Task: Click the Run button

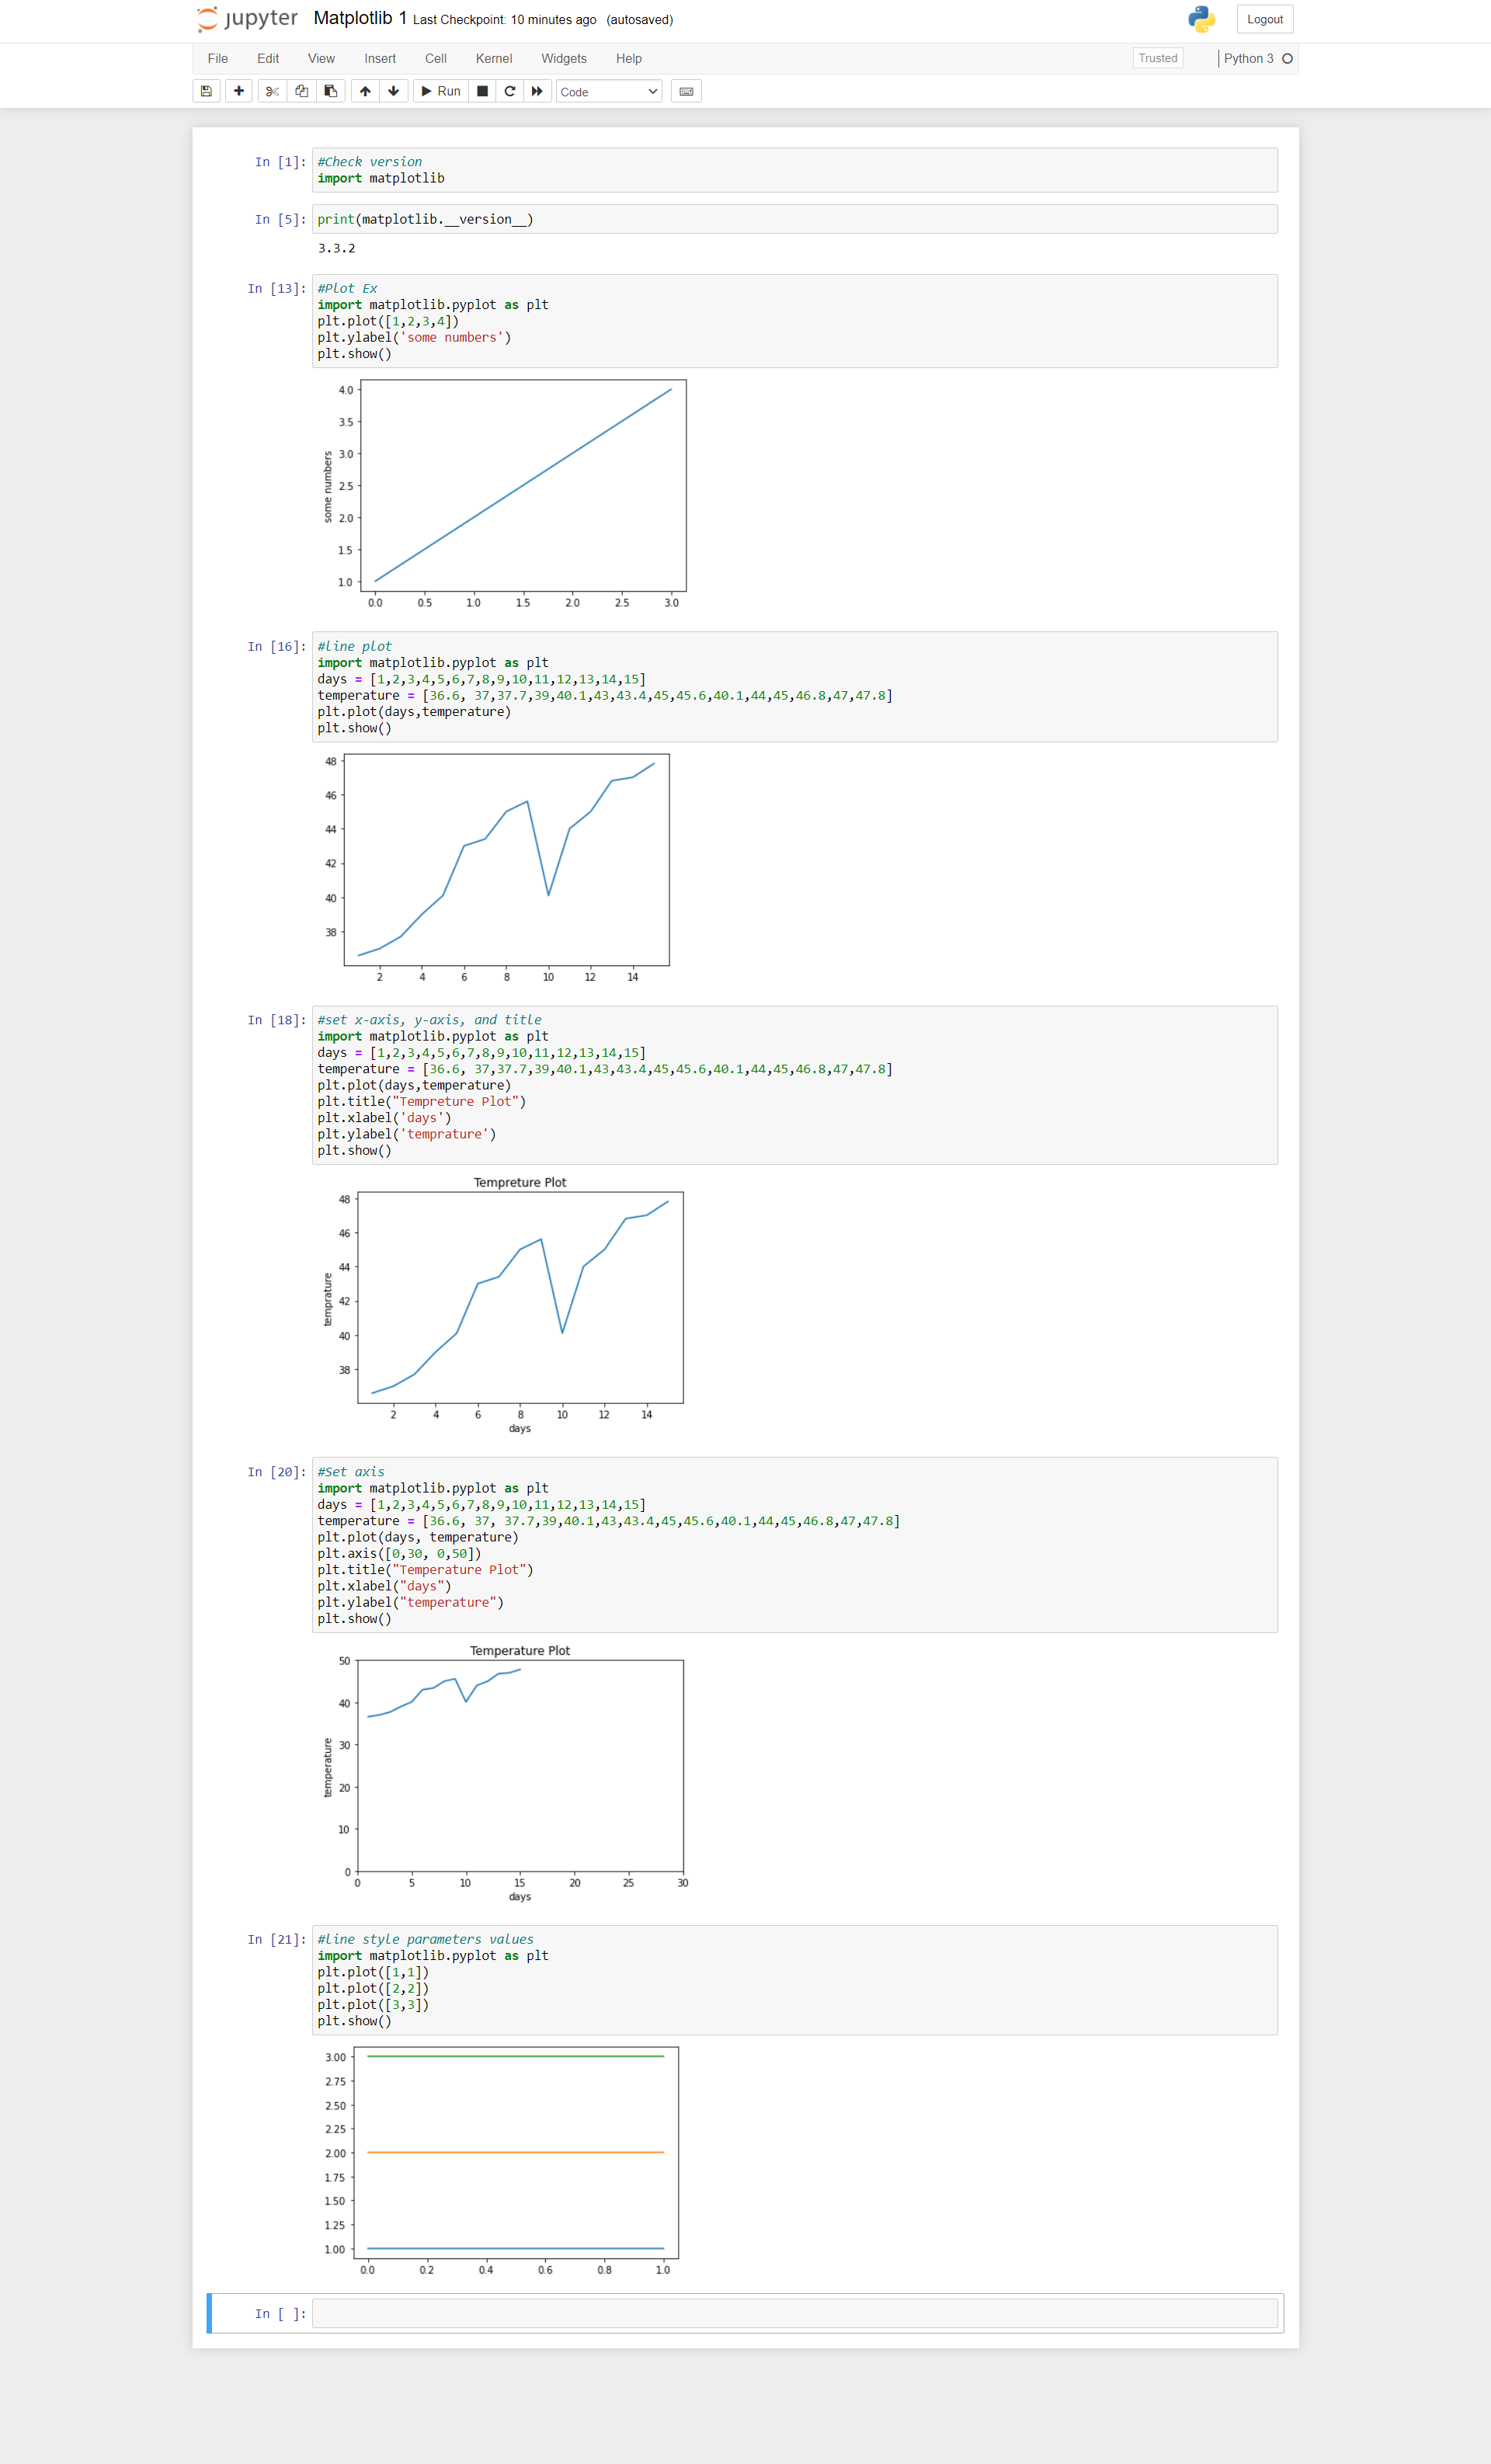Action: [440, 91]
